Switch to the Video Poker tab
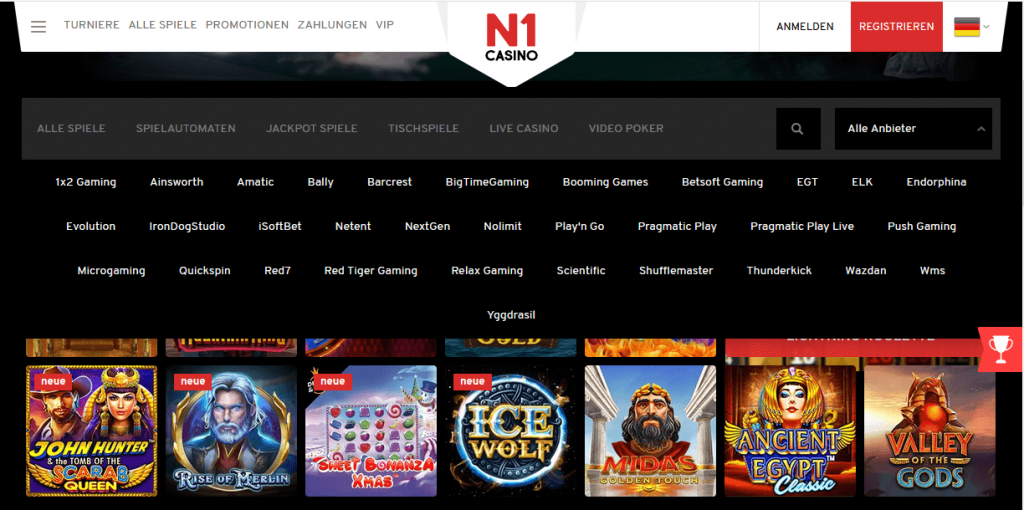Viewport: 1024px width, 510px height. point(626,129)
